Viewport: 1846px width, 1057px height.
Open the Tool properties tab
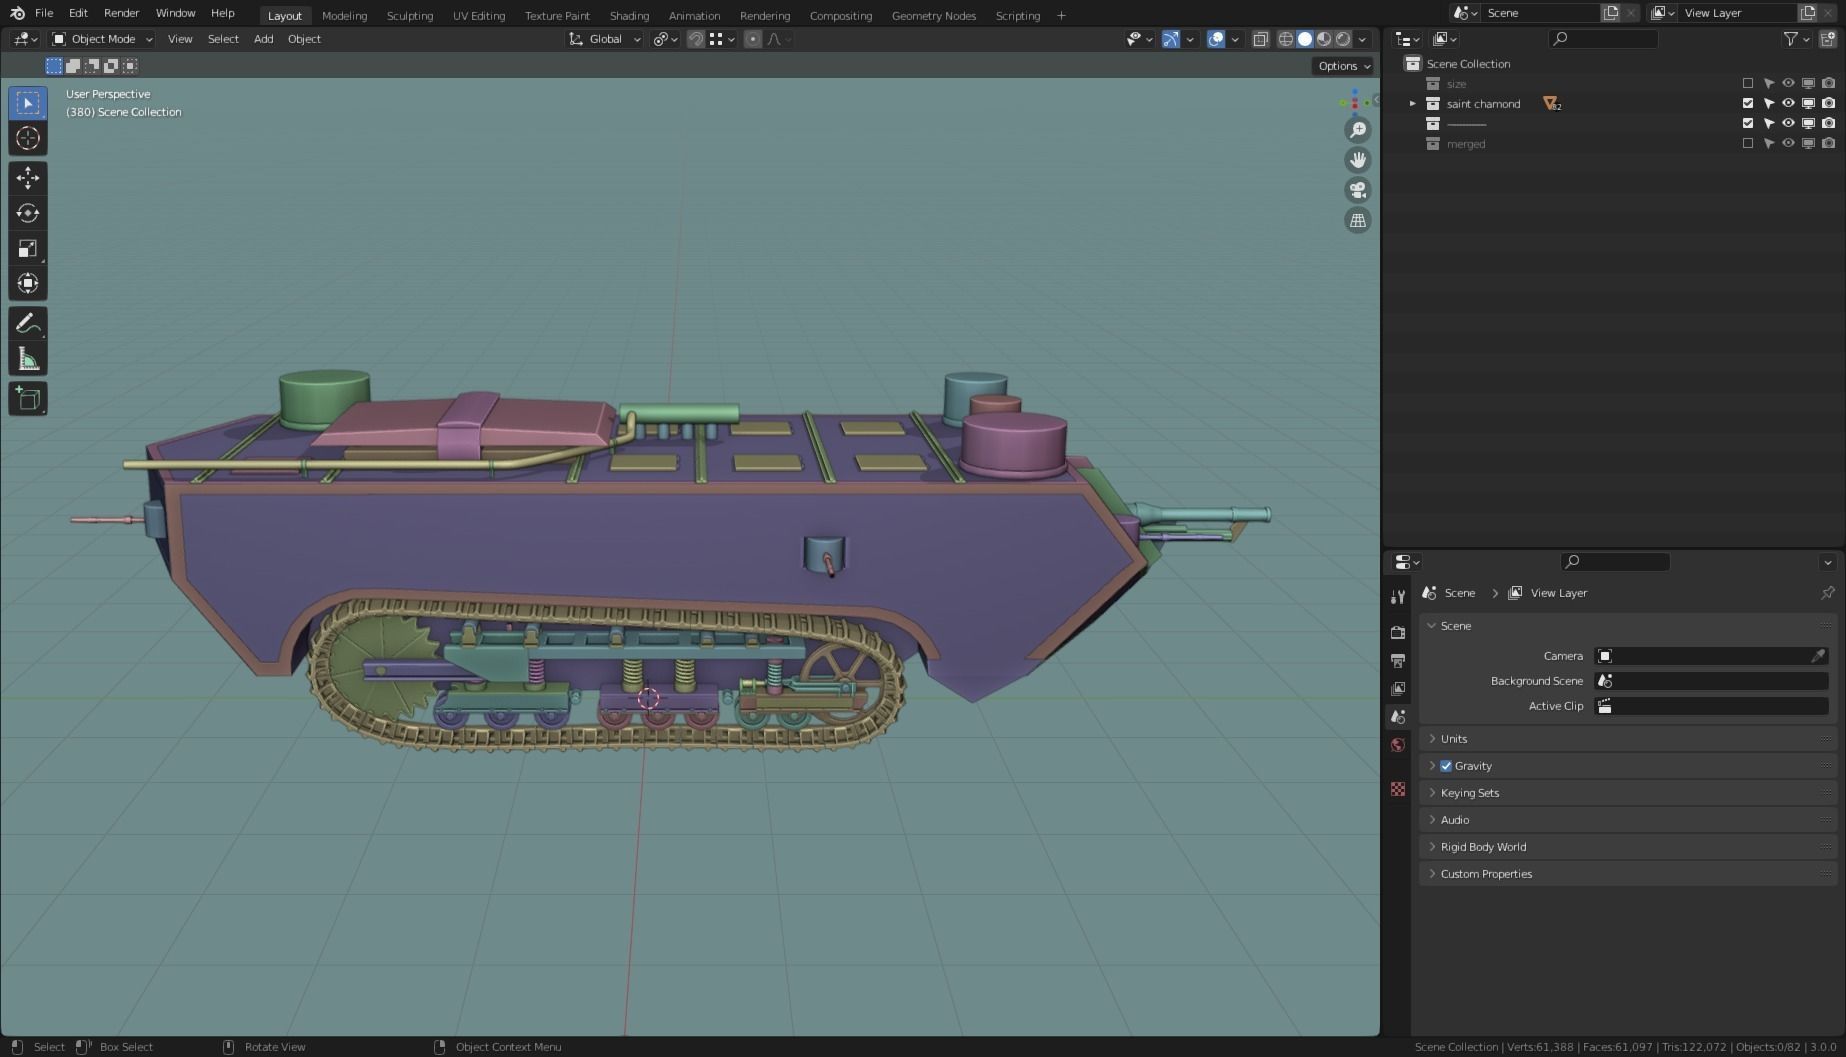1398,596
